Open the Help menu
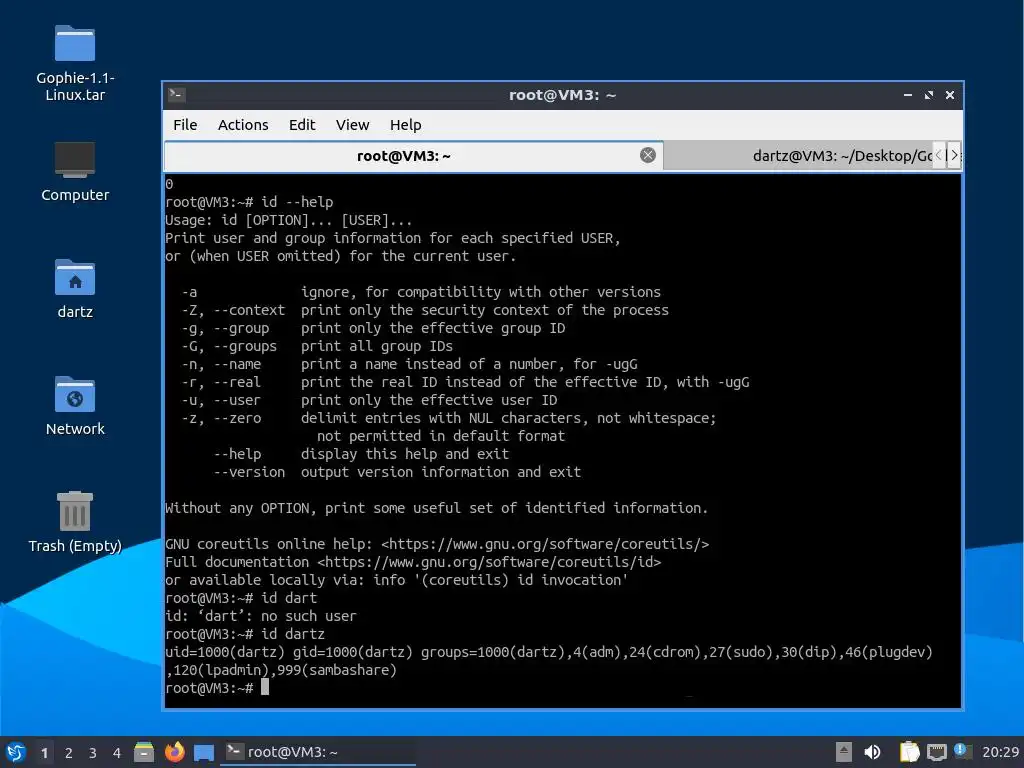Screen dimensions: 1024x768 pos(405,125)
